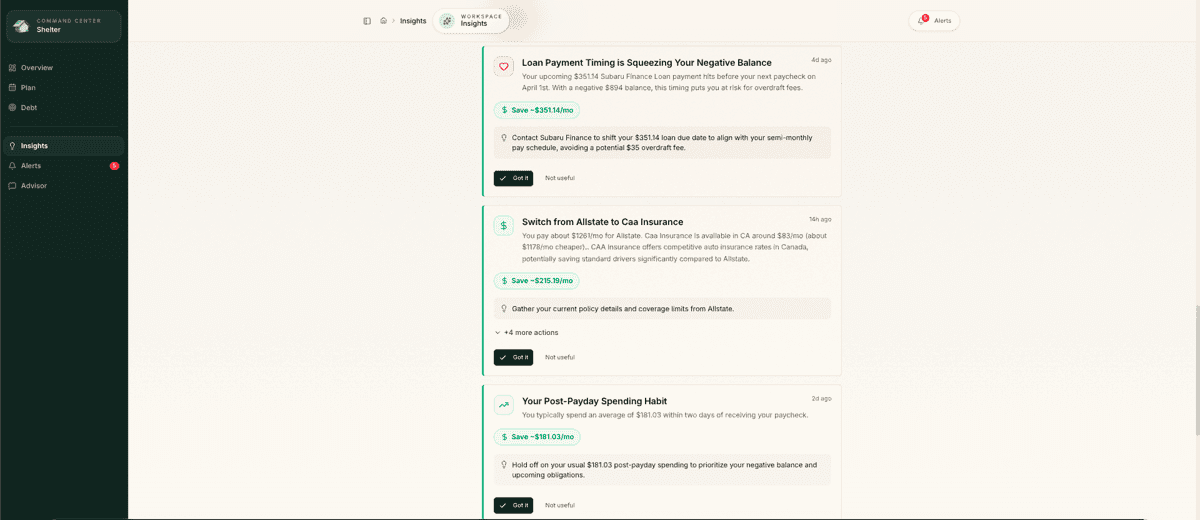This screenshot has width=1200, height=520.
Task: Open Advisor from the sidebar
Action: coord(34,186)
